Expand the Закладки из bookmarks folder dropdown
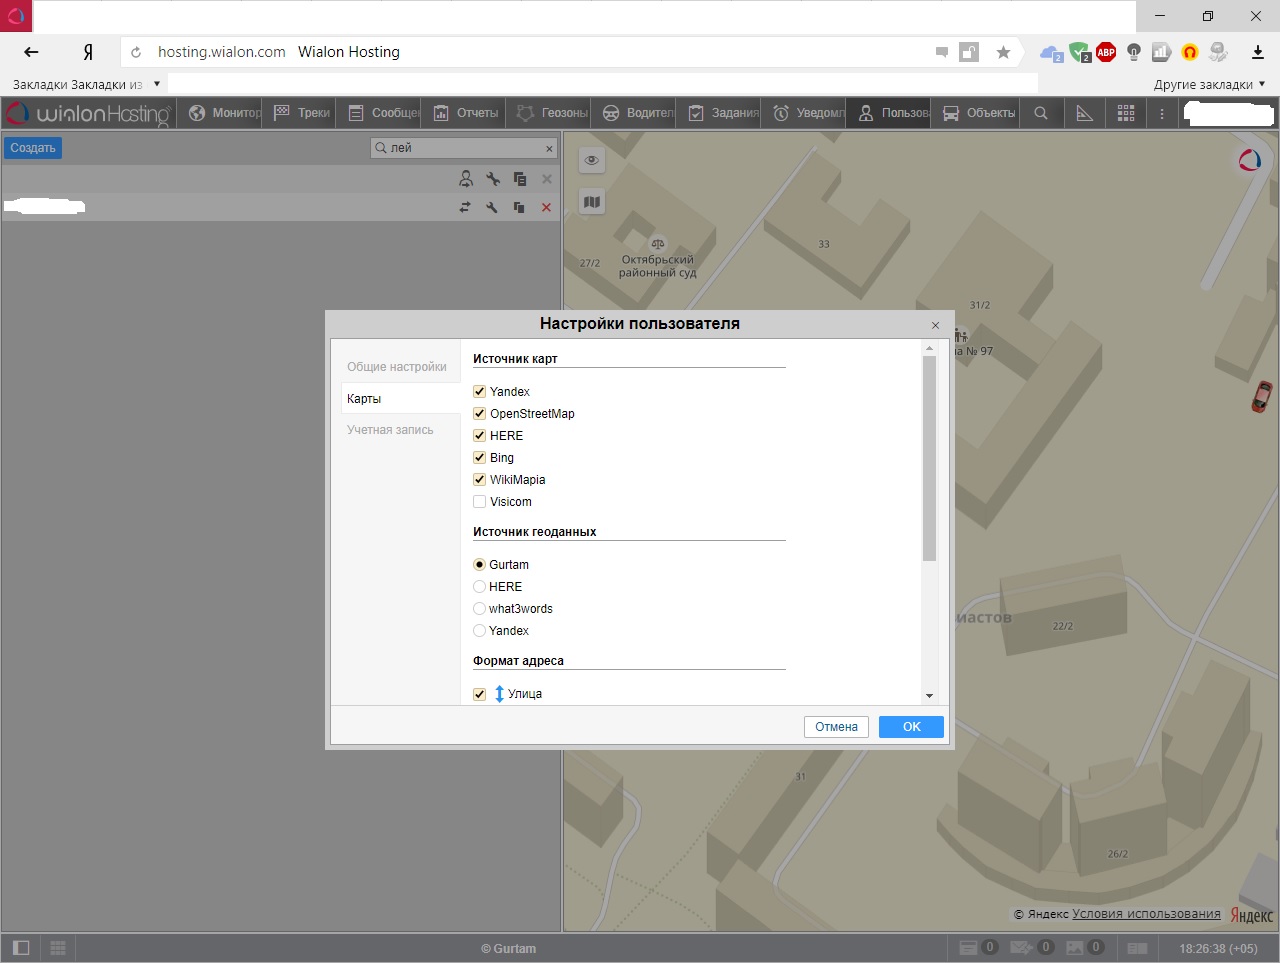This screenshot has height=963, width=1280. point(157,84)
